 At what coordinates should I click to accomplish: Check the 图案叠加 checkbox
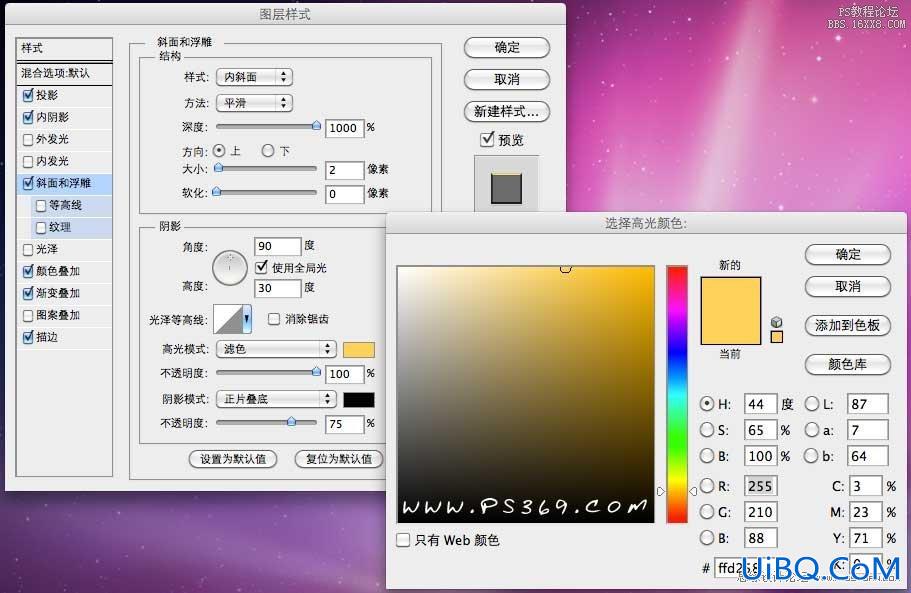click(28, 315)
